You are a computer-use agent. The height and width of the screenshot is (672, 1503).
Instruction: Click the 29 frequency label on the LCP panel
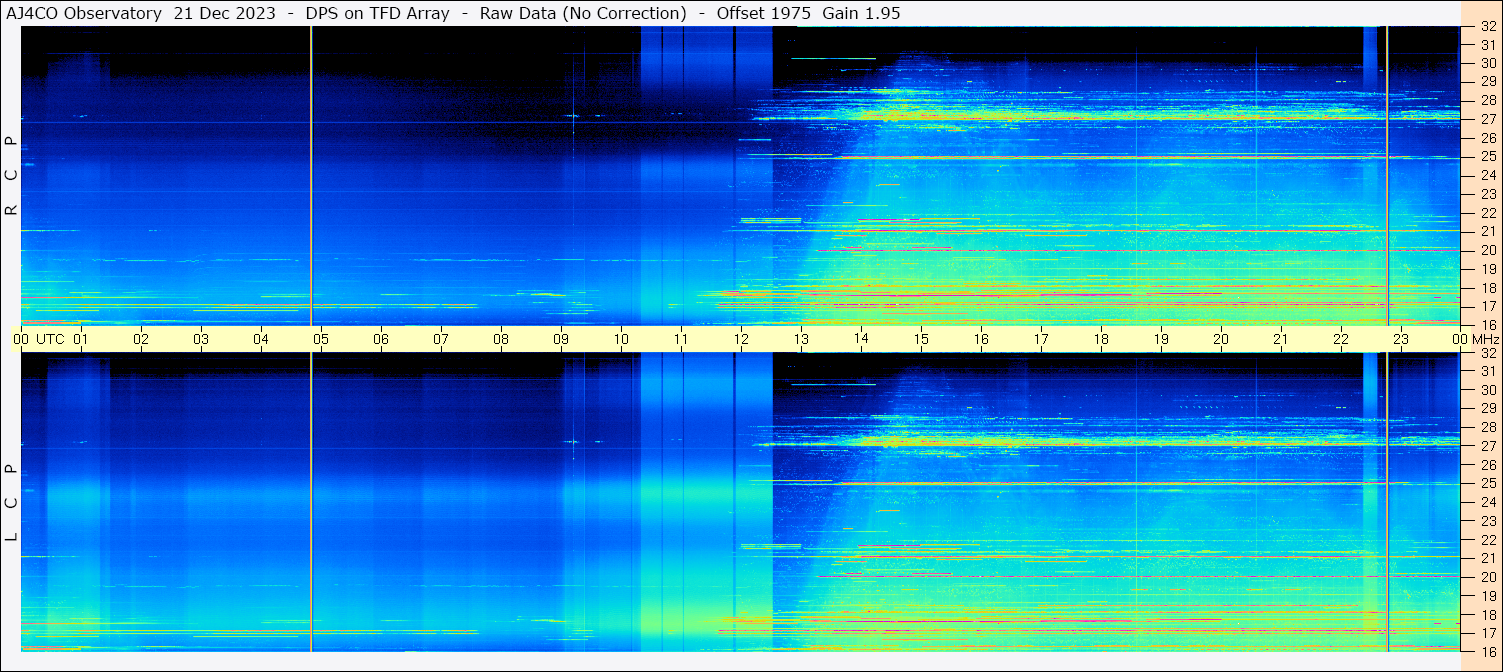1488,409
